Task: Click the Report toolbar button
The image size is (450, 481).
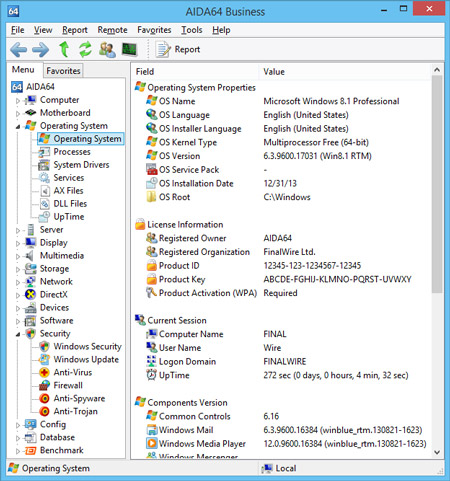Action: click(178, 49)
